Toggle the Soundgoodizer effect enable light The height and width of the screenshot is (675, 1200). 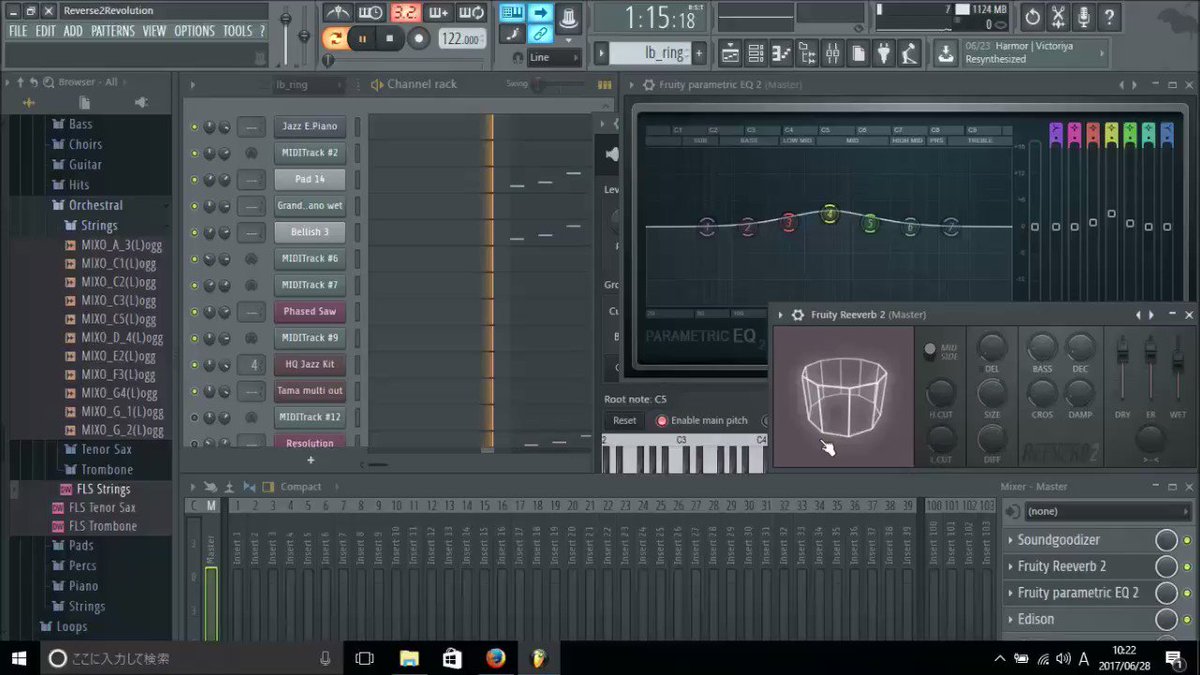[1187, 540]
